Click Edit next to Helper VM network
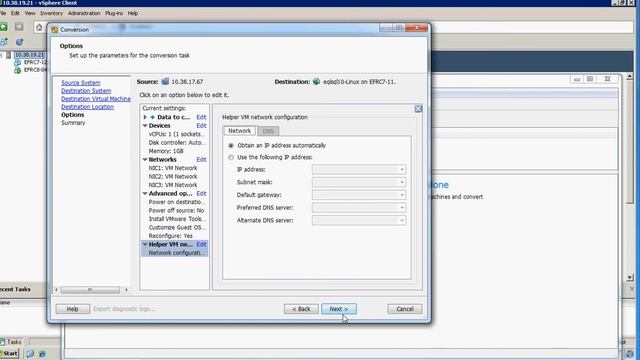 pyautogui.click(x=201, y=244)
